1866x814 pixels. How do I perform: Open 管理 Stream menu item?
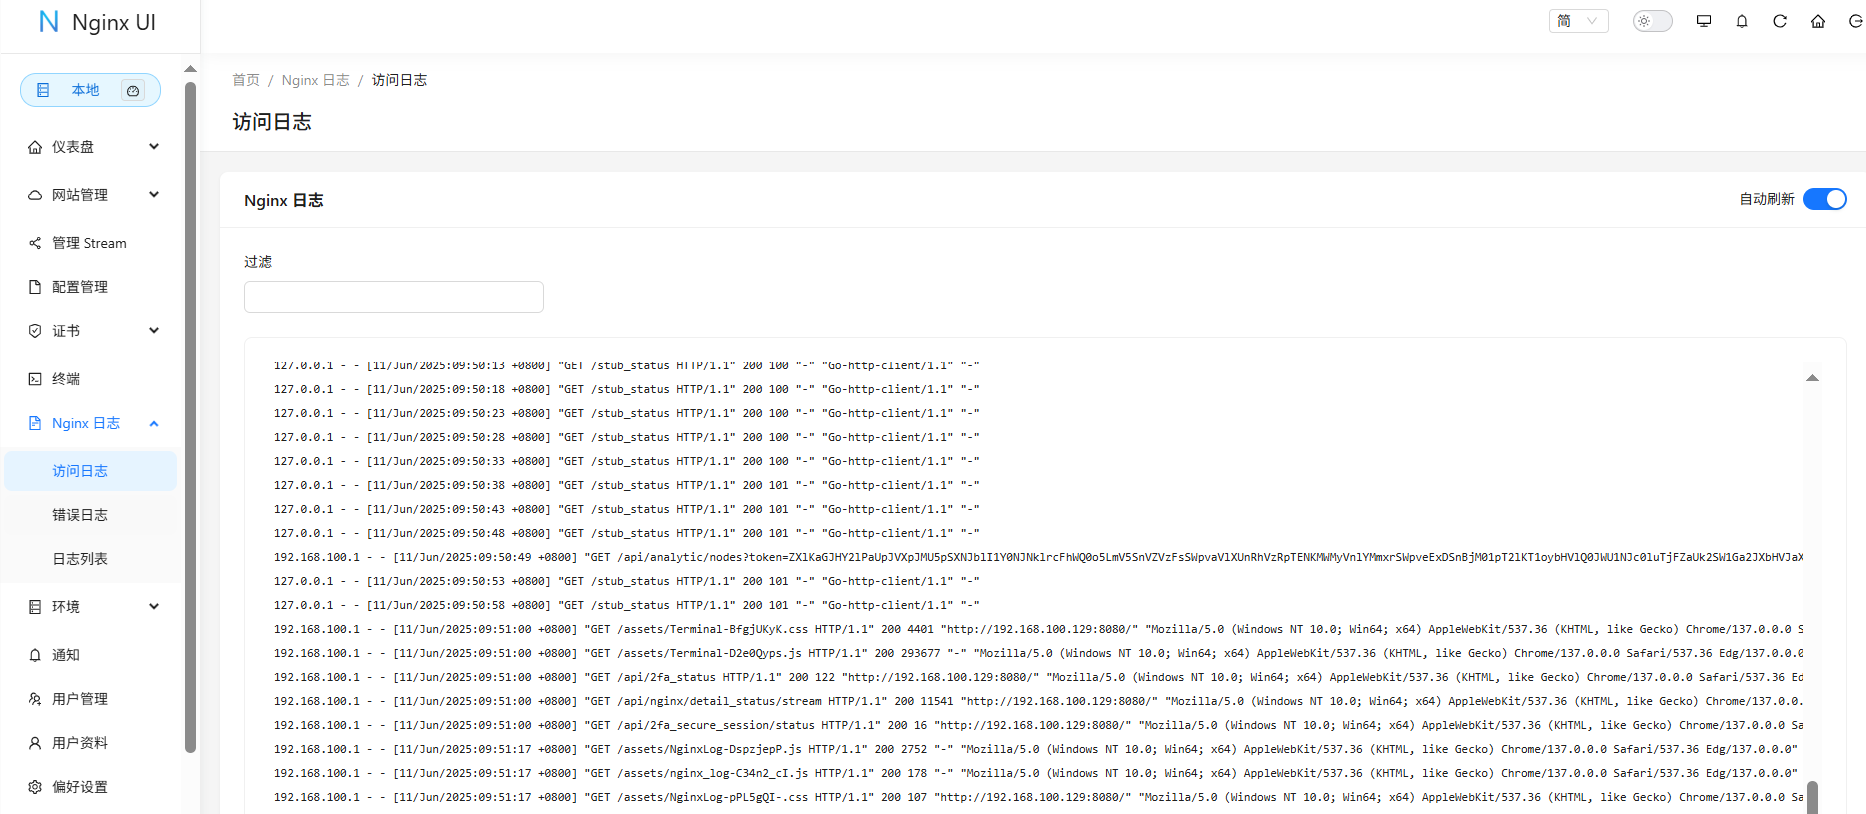(x=90, y=243)
